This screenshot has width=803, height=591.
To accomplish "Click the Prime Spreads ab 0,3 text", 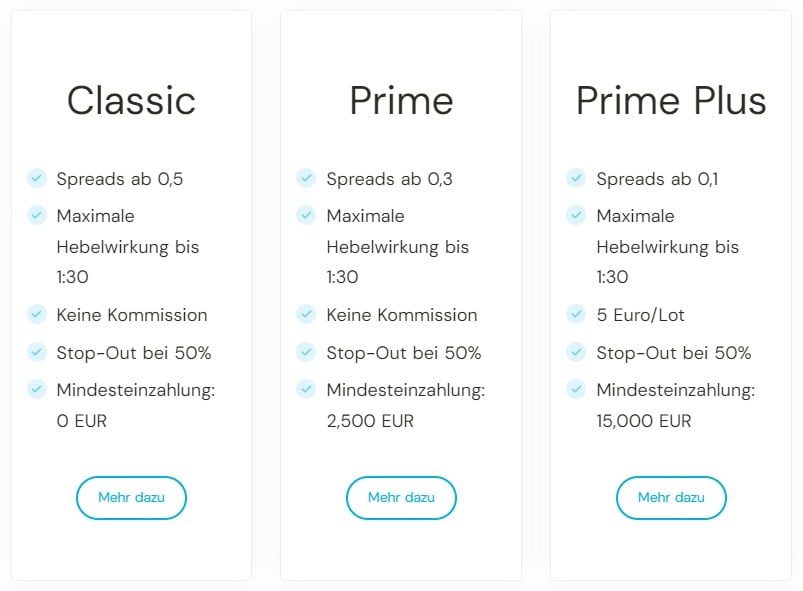I will [389, 180].
